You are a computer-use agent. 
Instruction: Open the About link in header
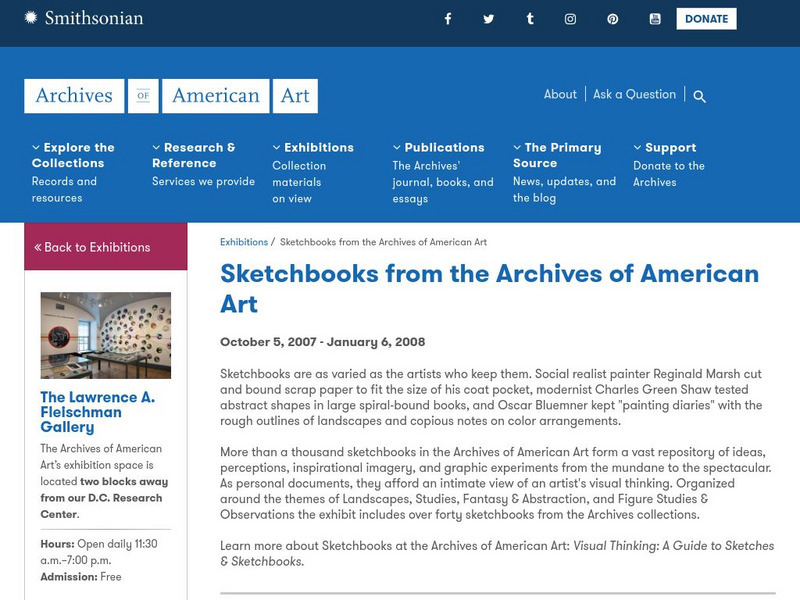560,94
